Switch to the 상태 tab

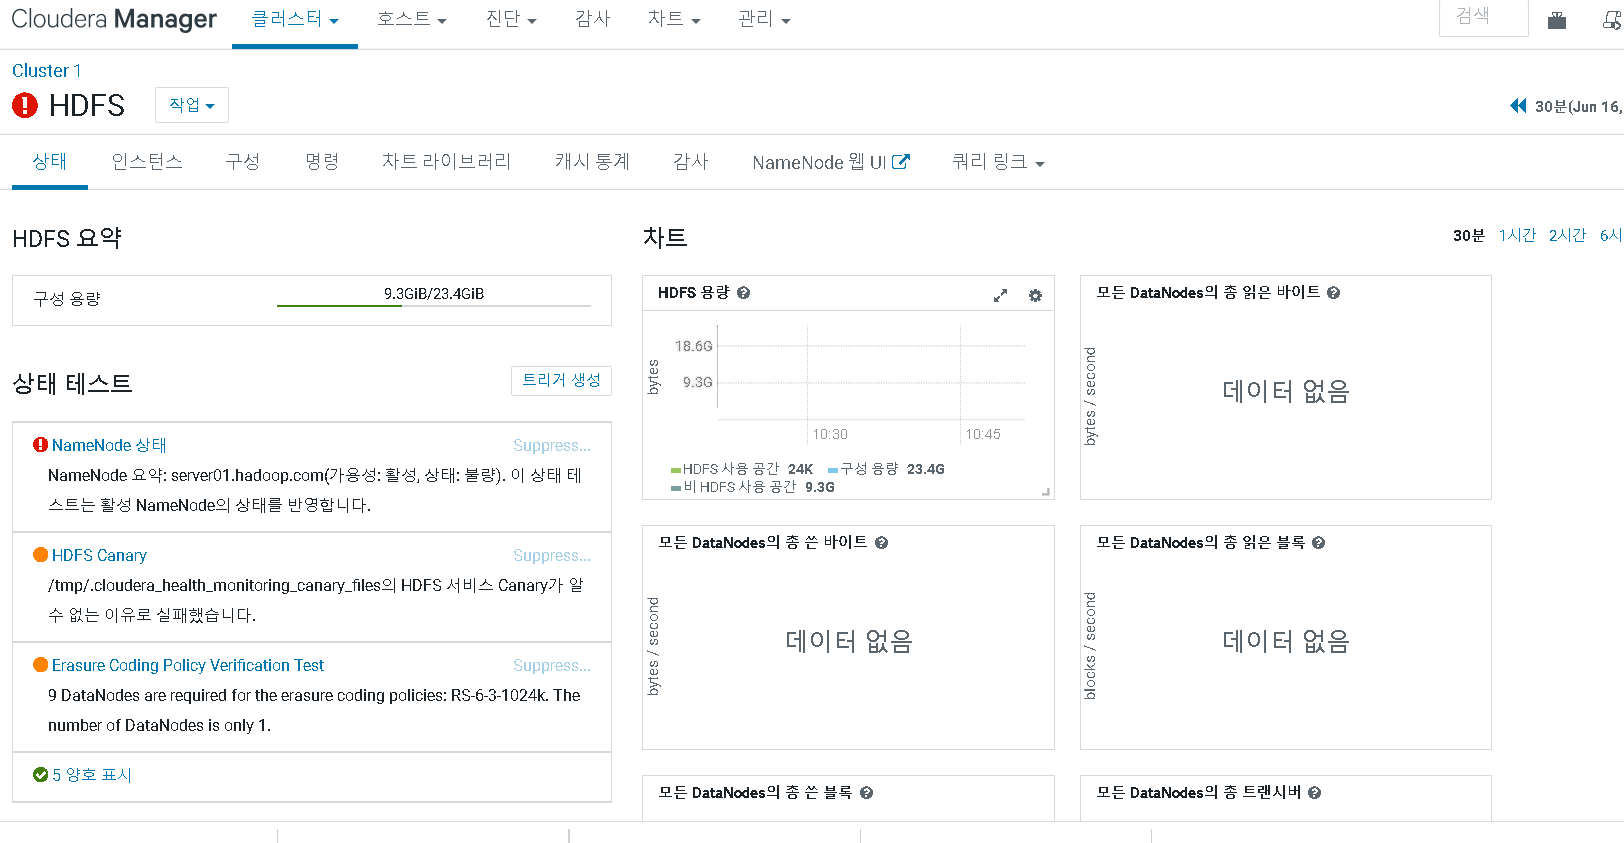click(x=50, y=162)
